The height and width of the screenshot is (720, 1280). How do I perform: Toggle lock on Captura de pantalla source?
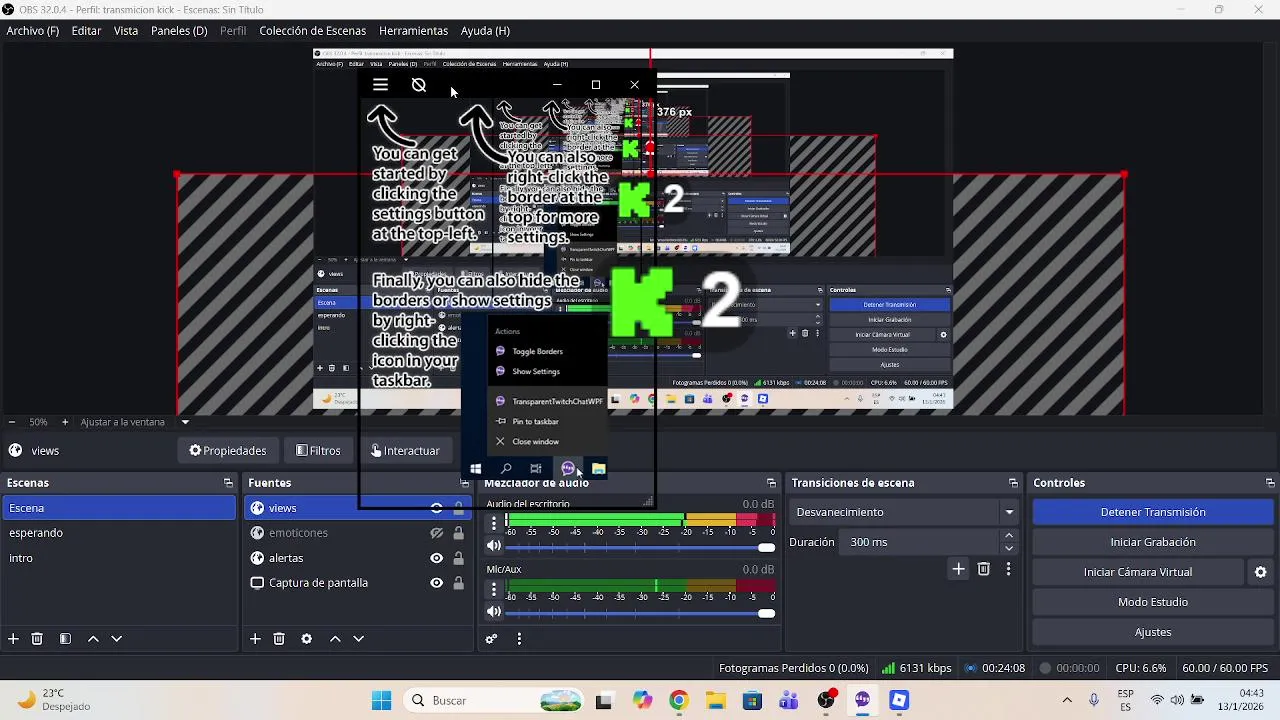click(459, 583)
